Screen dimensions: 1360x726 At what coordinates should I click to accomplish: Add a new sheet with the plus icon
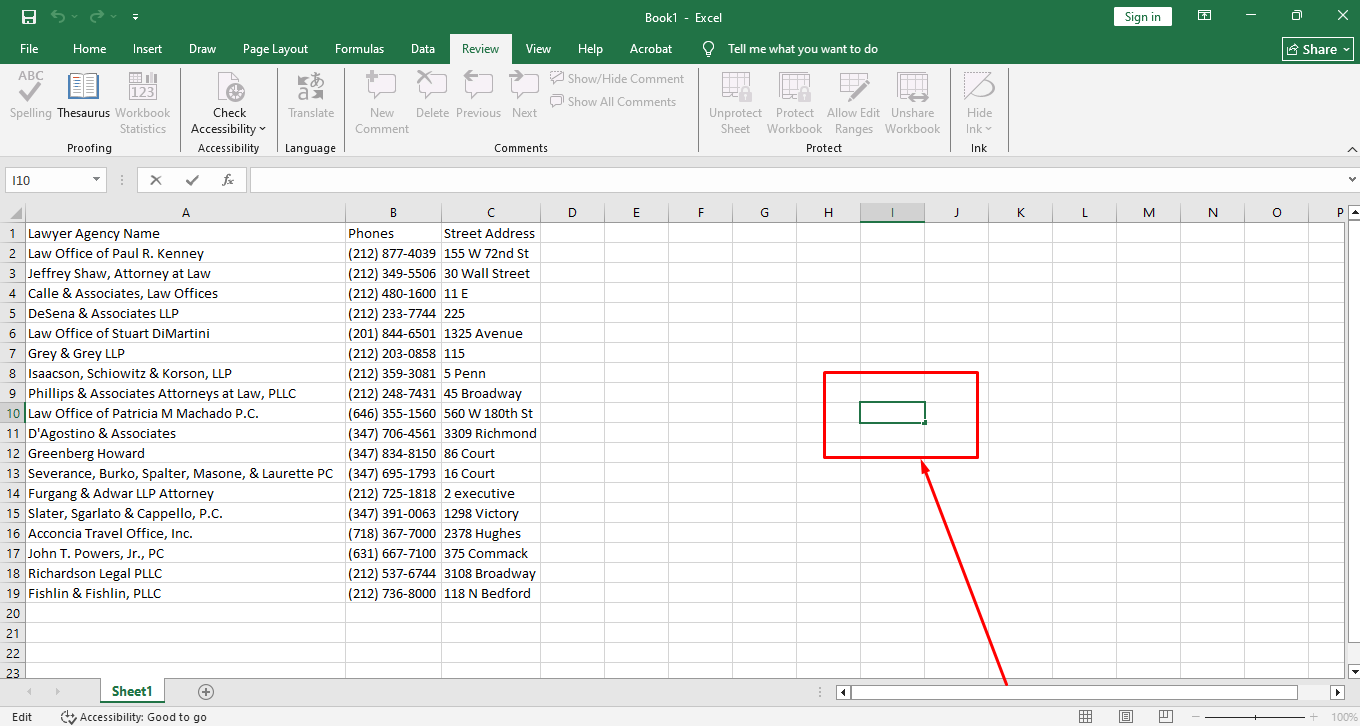click(206, 692)
